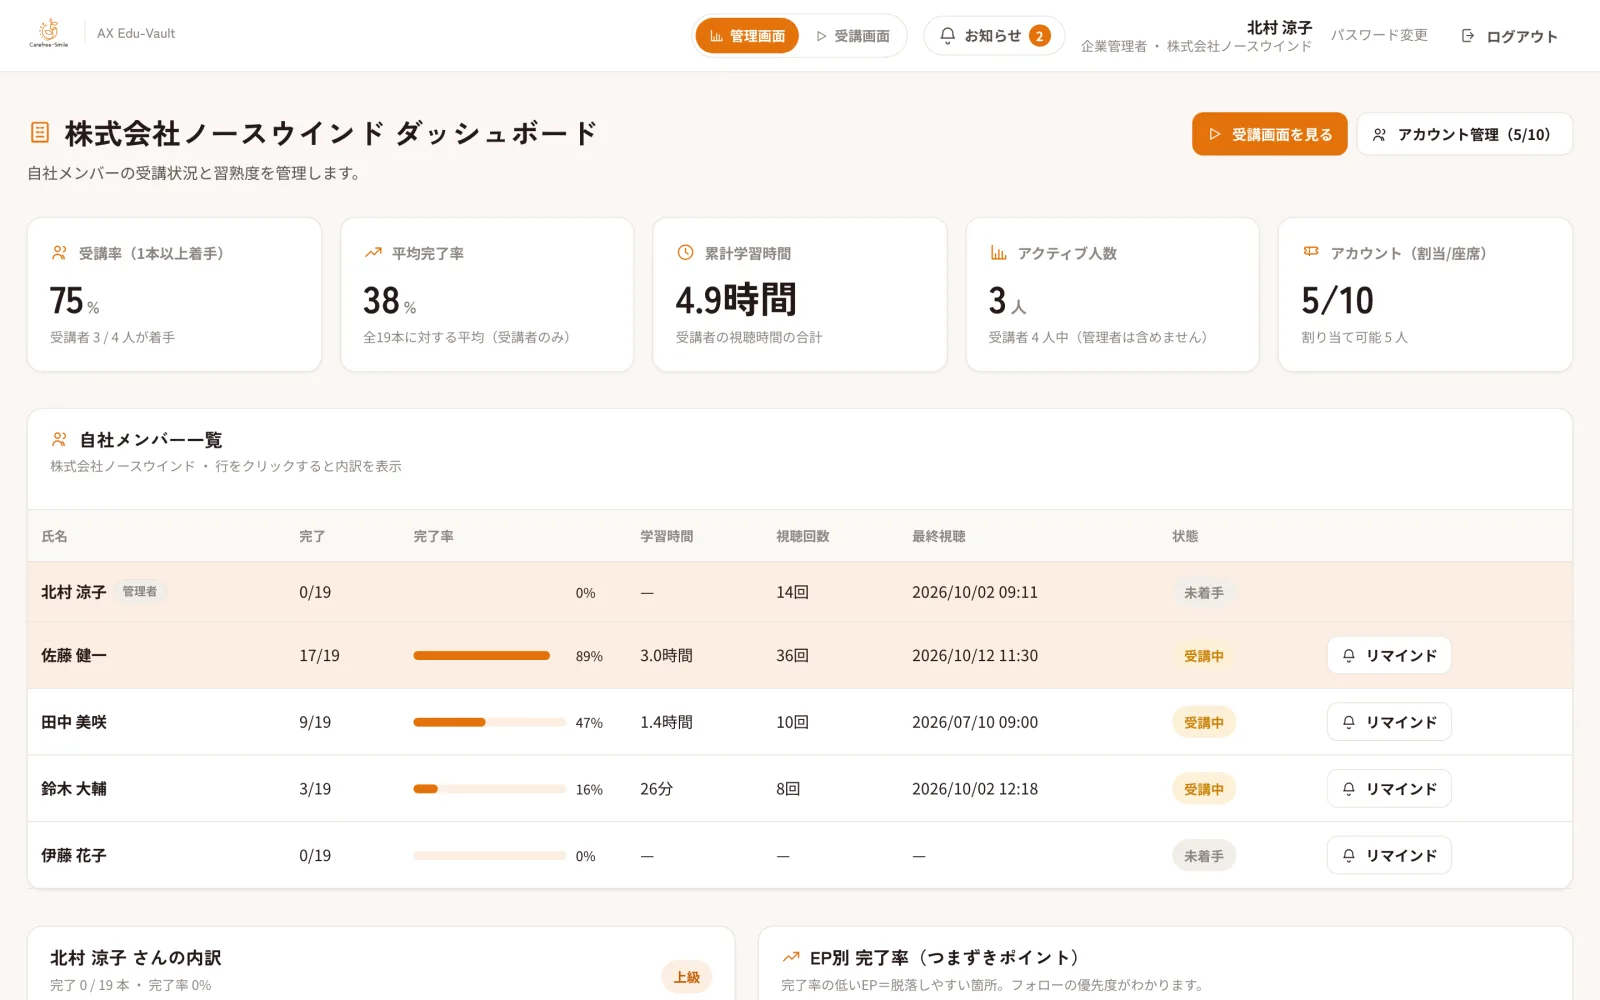Image resolution: width=1600 pixels, height=1000 pixels.
Task: Click the 2026/10/12 11:30 last-viewed cell
Action: pos(975,656)
